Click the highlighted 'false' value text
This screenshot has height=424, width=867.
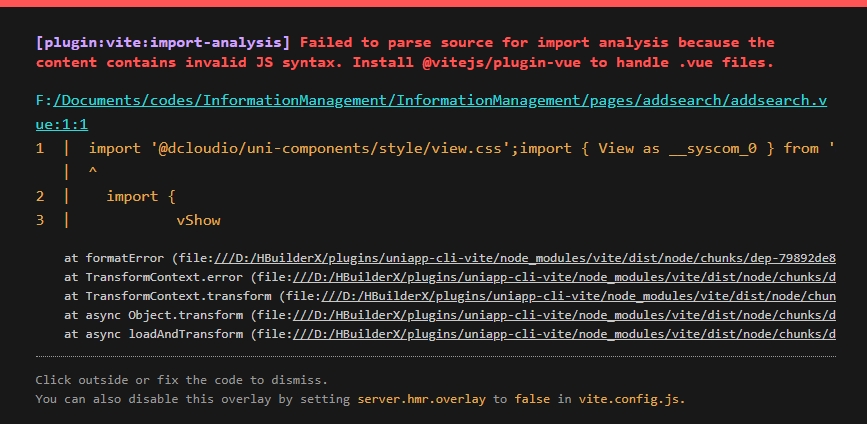(x=532, y=399)
